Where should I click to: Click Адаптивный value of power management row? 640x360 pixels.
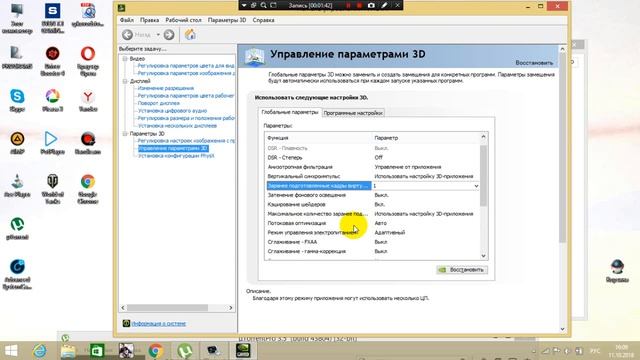pyautogui.click(x=390, y=233)
